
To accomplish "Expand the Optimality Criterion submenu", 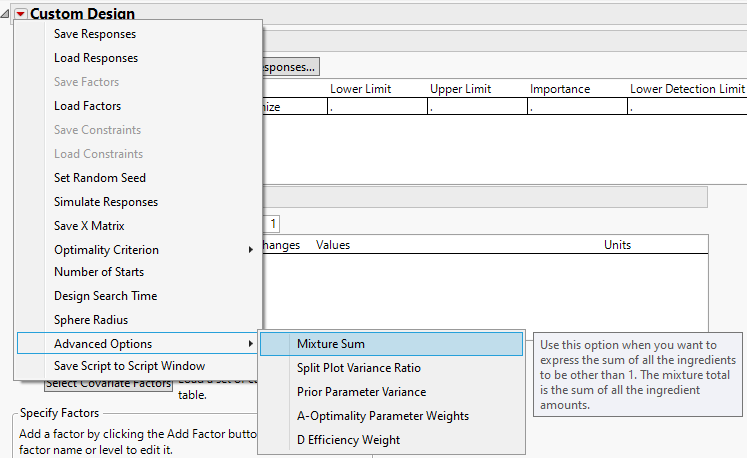I will [106, 250].
